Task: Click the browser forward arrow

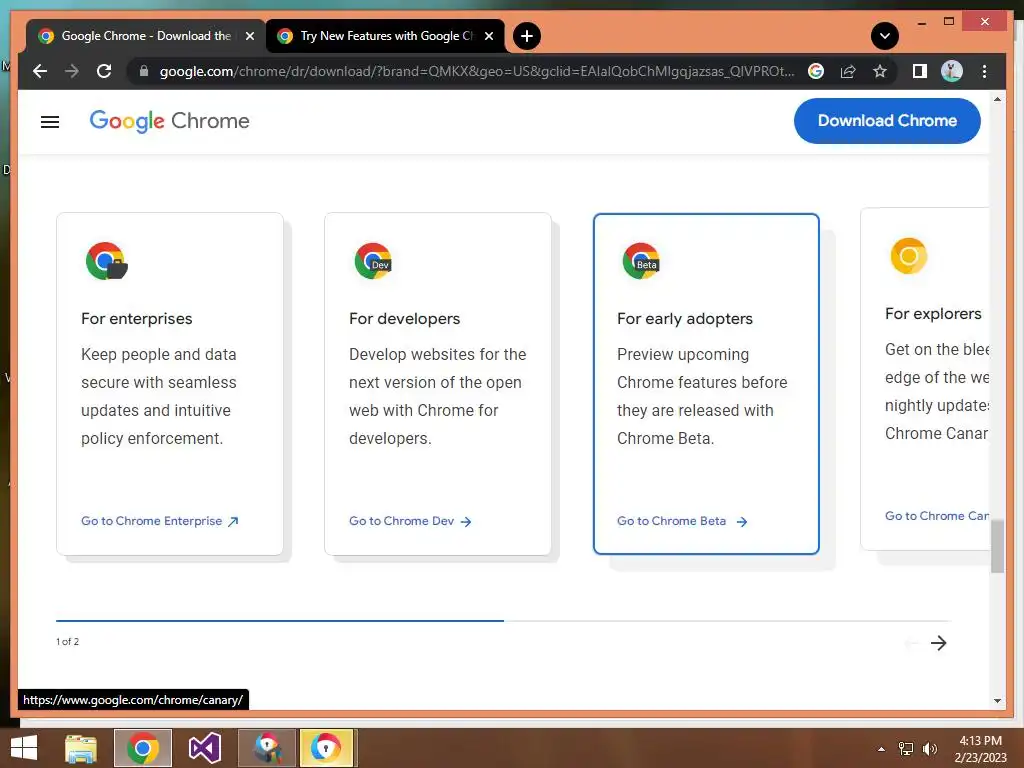Action: 72,71
